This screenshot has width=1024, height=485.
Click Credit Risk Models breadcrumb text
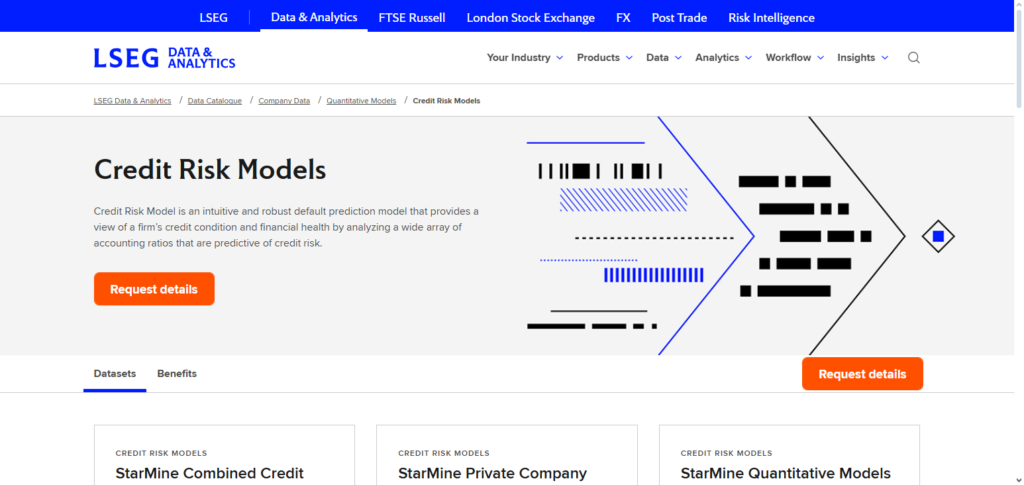[447, 101]
